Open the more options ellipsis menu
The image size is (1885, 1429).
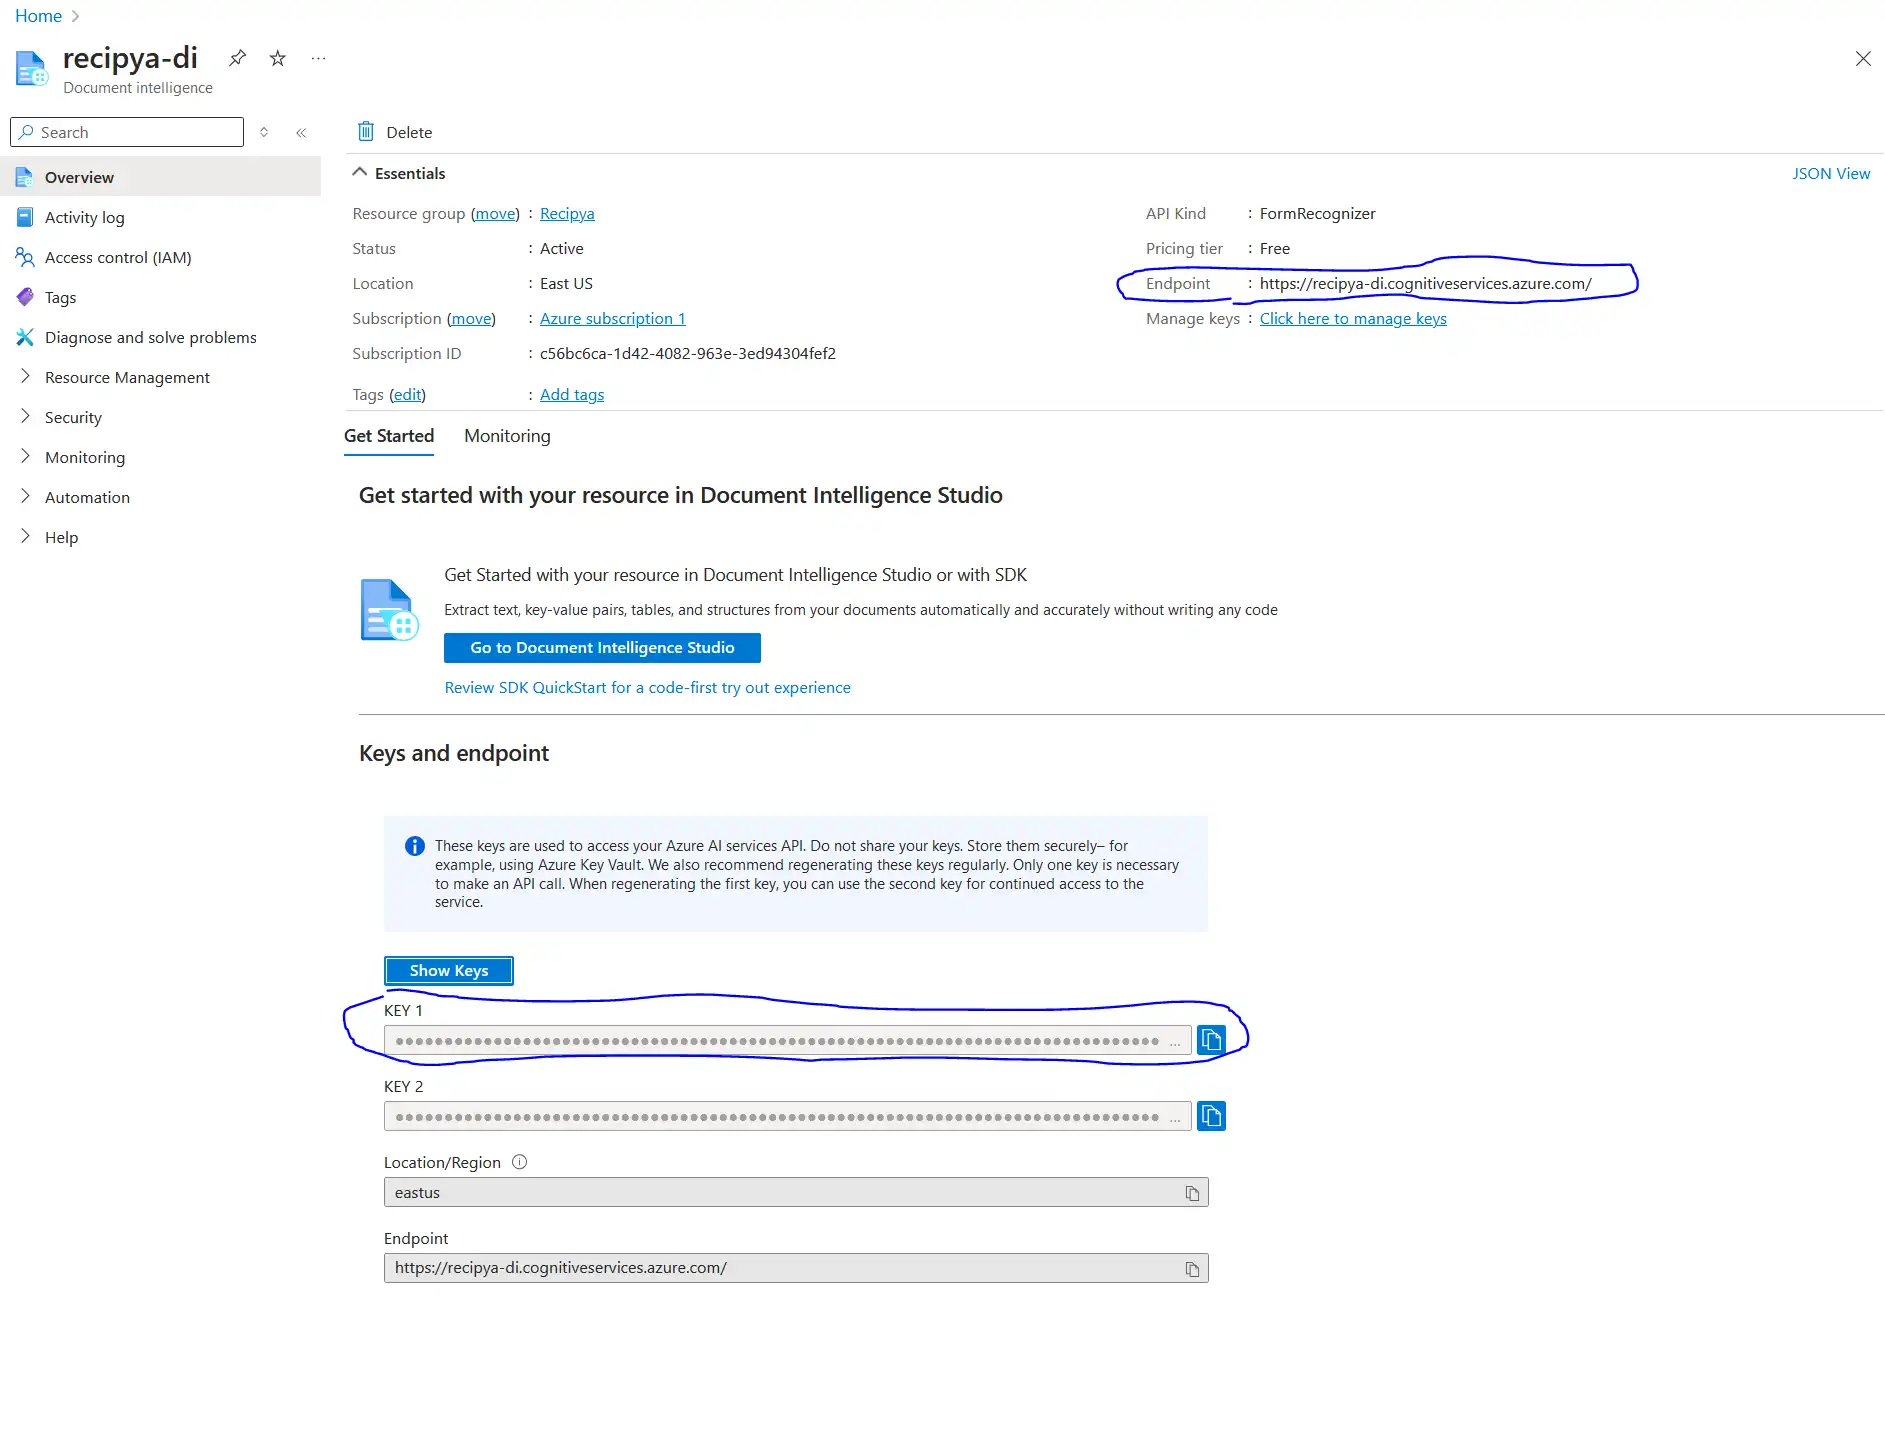(x=318, y=58)
